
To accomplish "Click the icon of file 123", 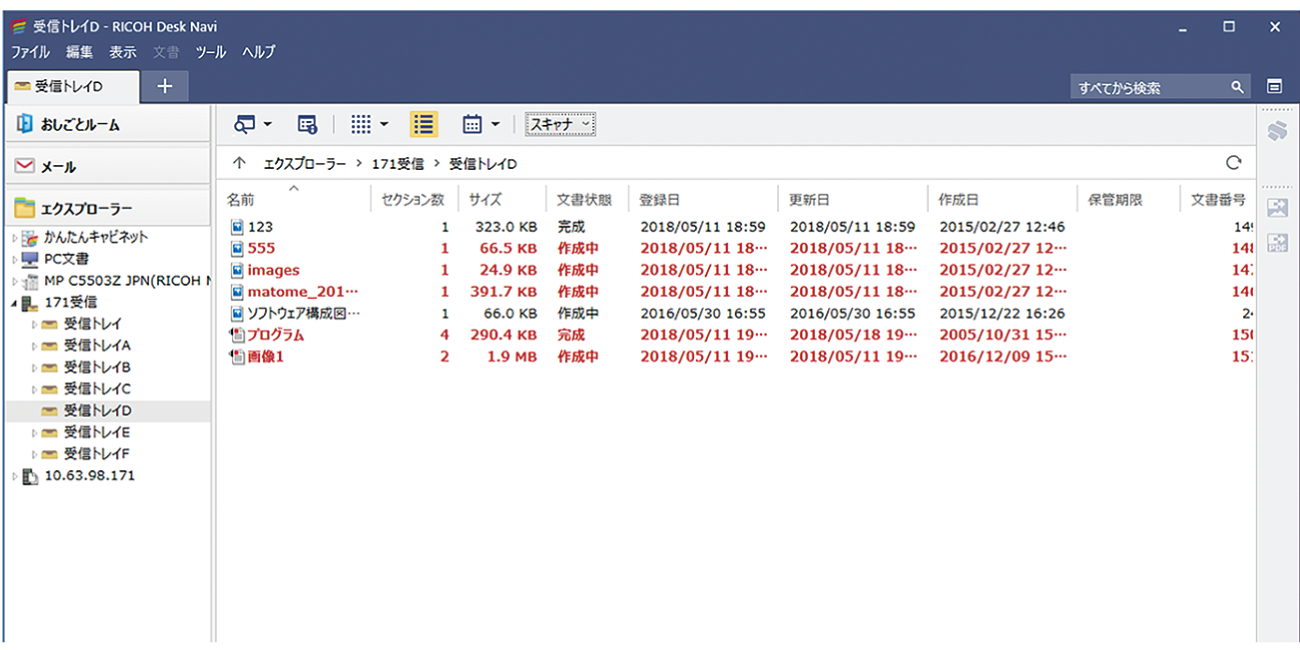I will pos(237,227).
